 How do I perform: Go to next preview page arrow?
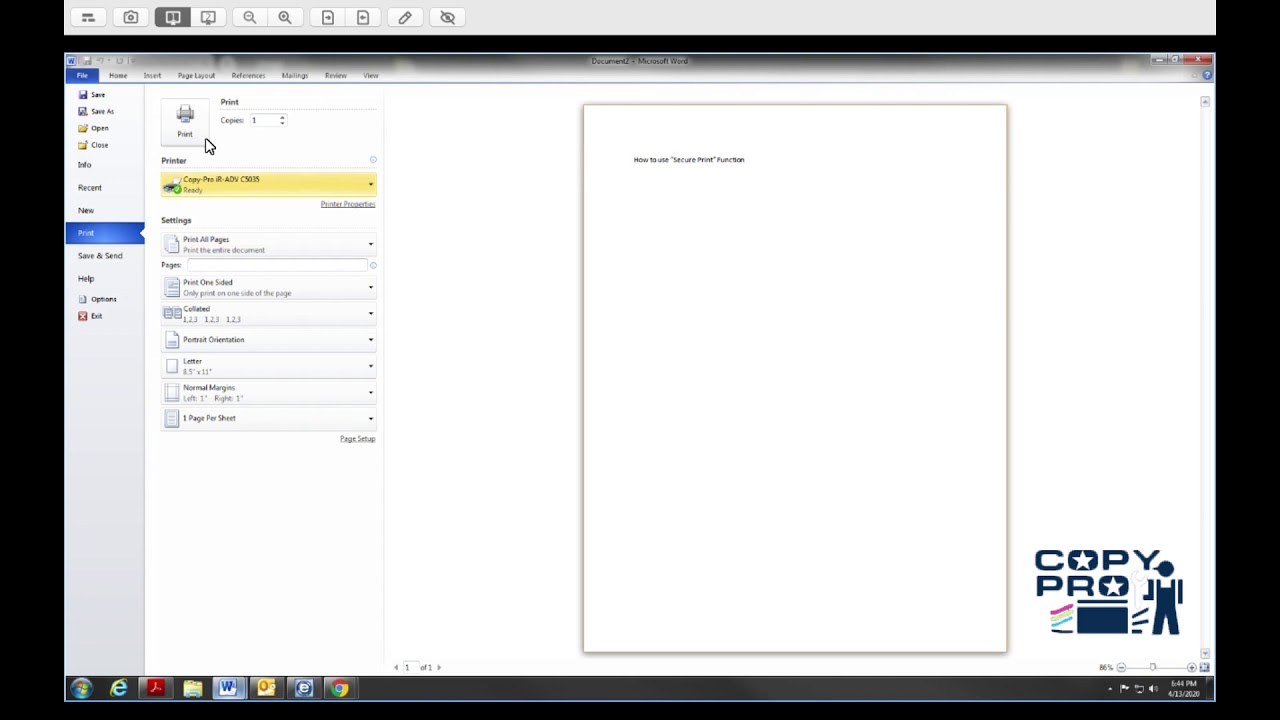[439, 667]
